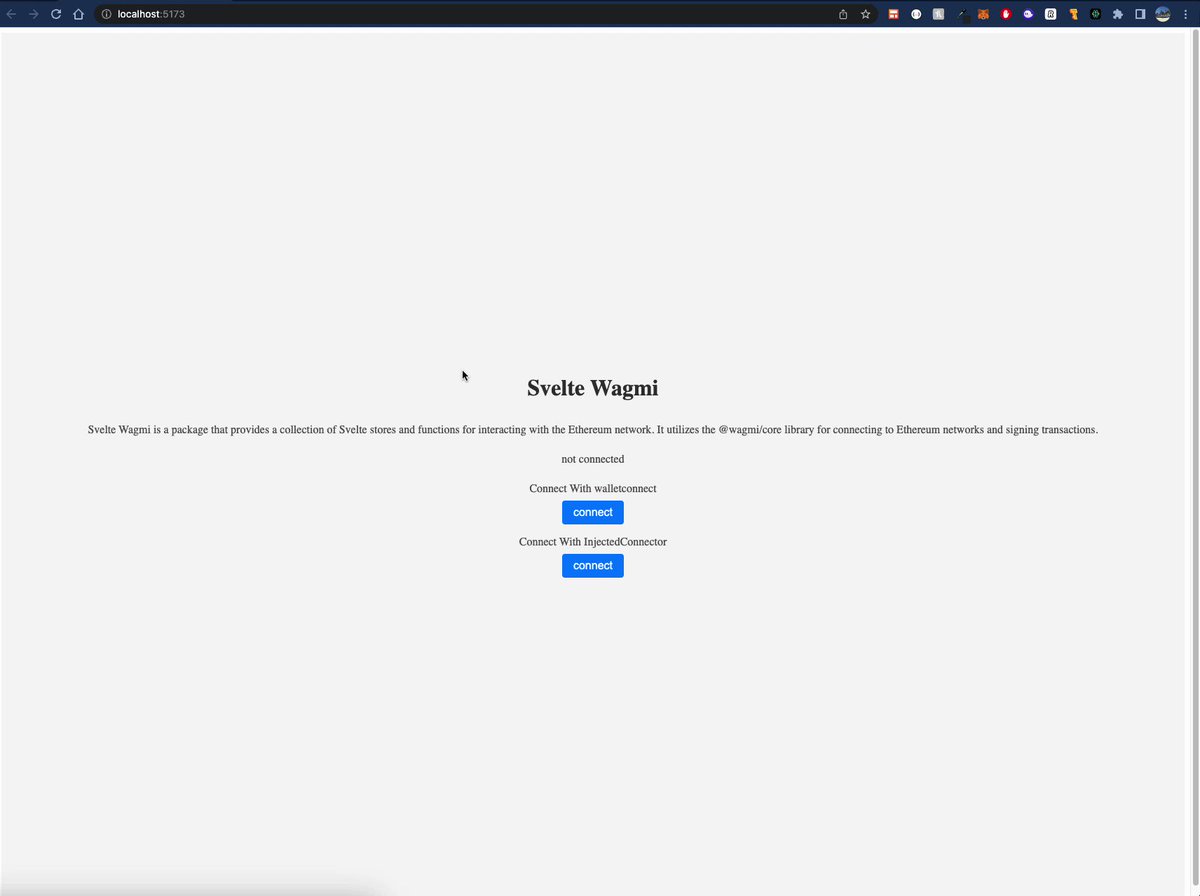Open the yellow extension icon
Image resolution: width=1200 pixels, height=896 pixels.
point(1073,14)
